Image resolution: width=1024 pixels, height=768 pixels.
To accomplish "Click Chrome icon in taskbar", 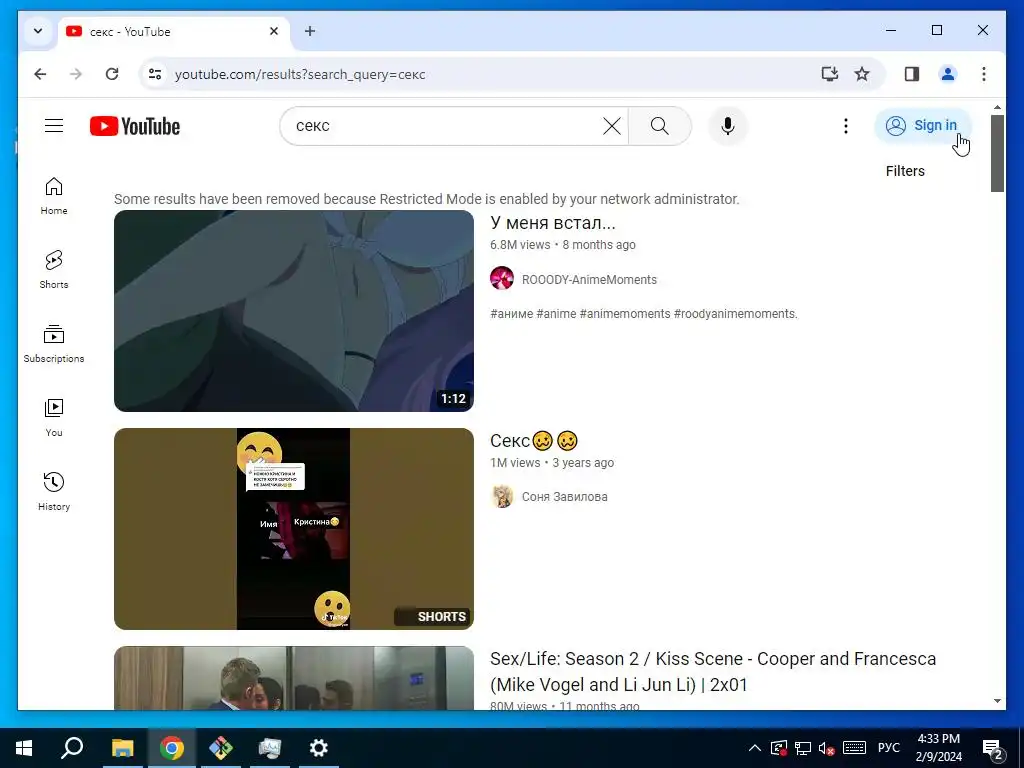I will (172, 748).
